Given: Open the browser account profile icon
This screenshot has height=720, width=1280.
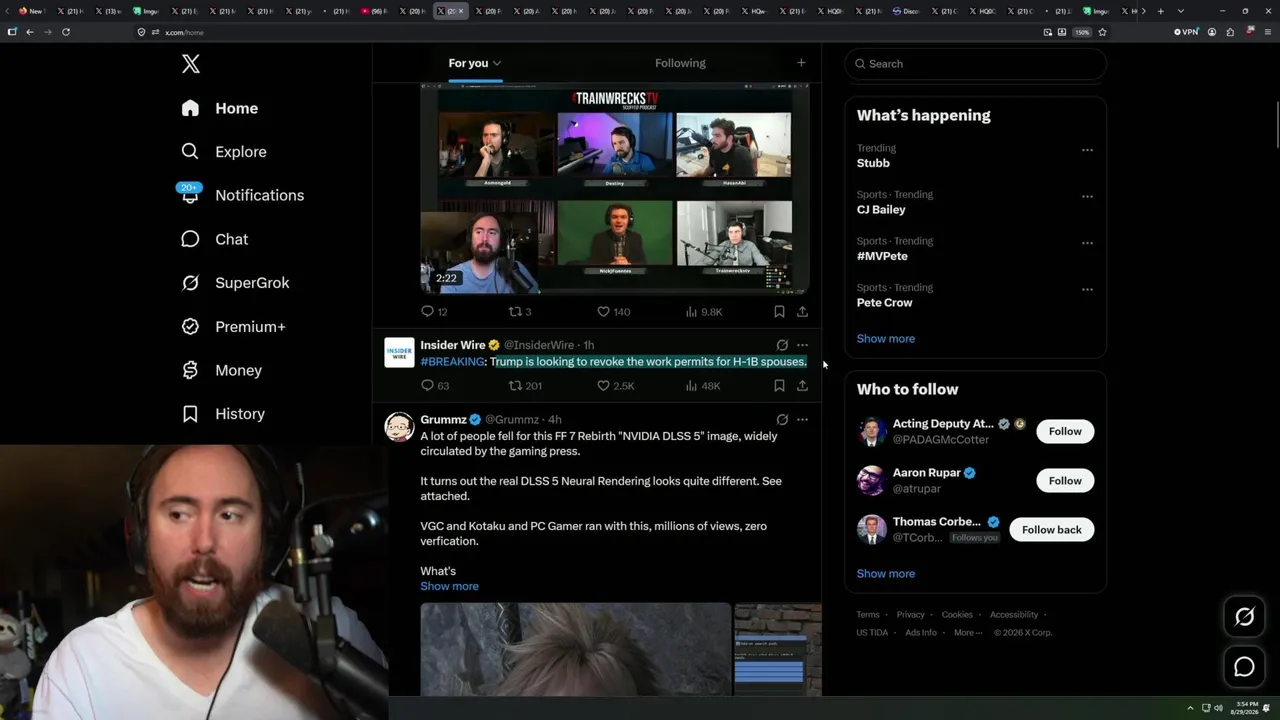Looking at the screenshot, I should point(1212,32).
